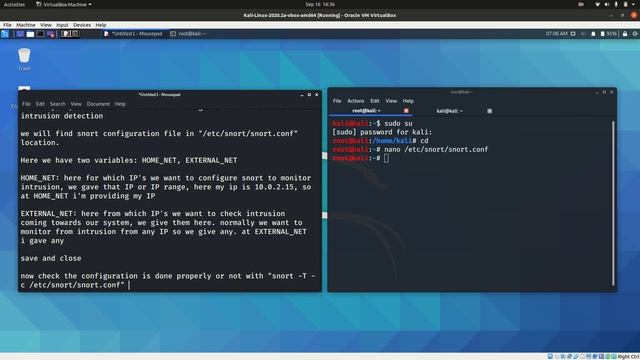Open terminal Edit menu

click(x=375, y=101)
